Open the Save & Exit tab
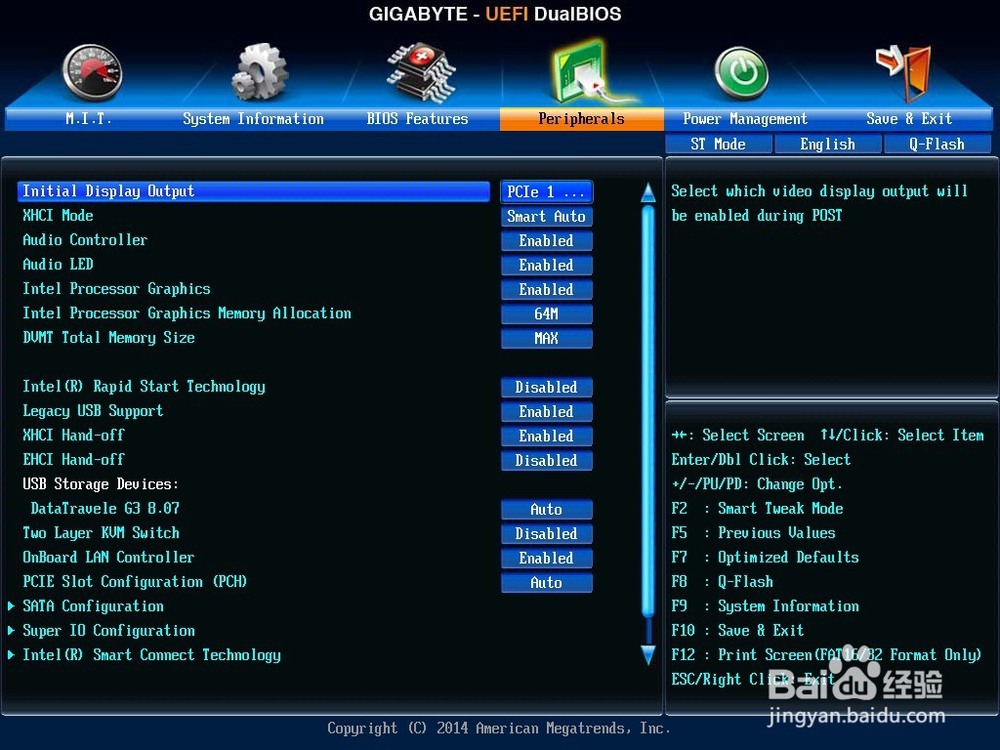The height and width of the screenshot is (750, 1000). [909, 119]
